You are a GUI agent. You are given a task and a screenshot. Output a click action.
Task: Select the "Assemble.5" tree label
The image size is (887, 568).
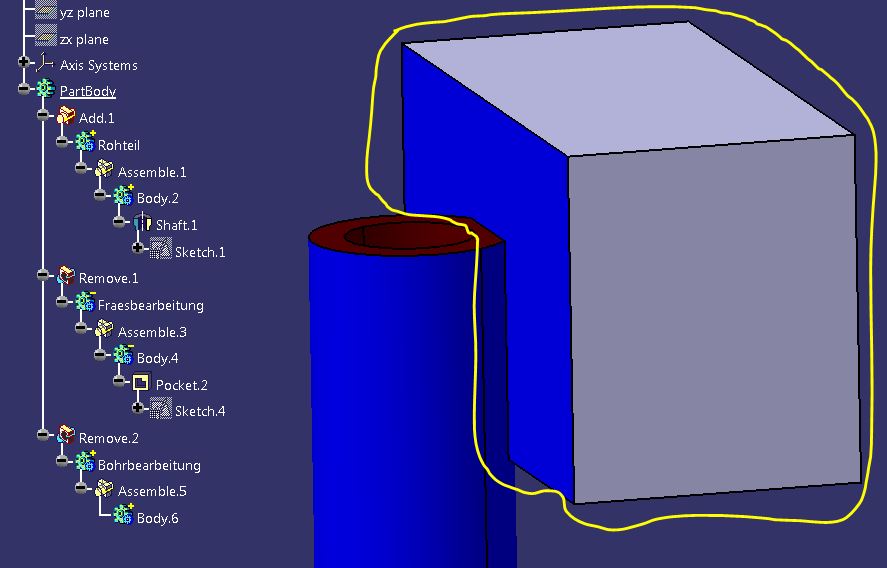tap(152, 491)
